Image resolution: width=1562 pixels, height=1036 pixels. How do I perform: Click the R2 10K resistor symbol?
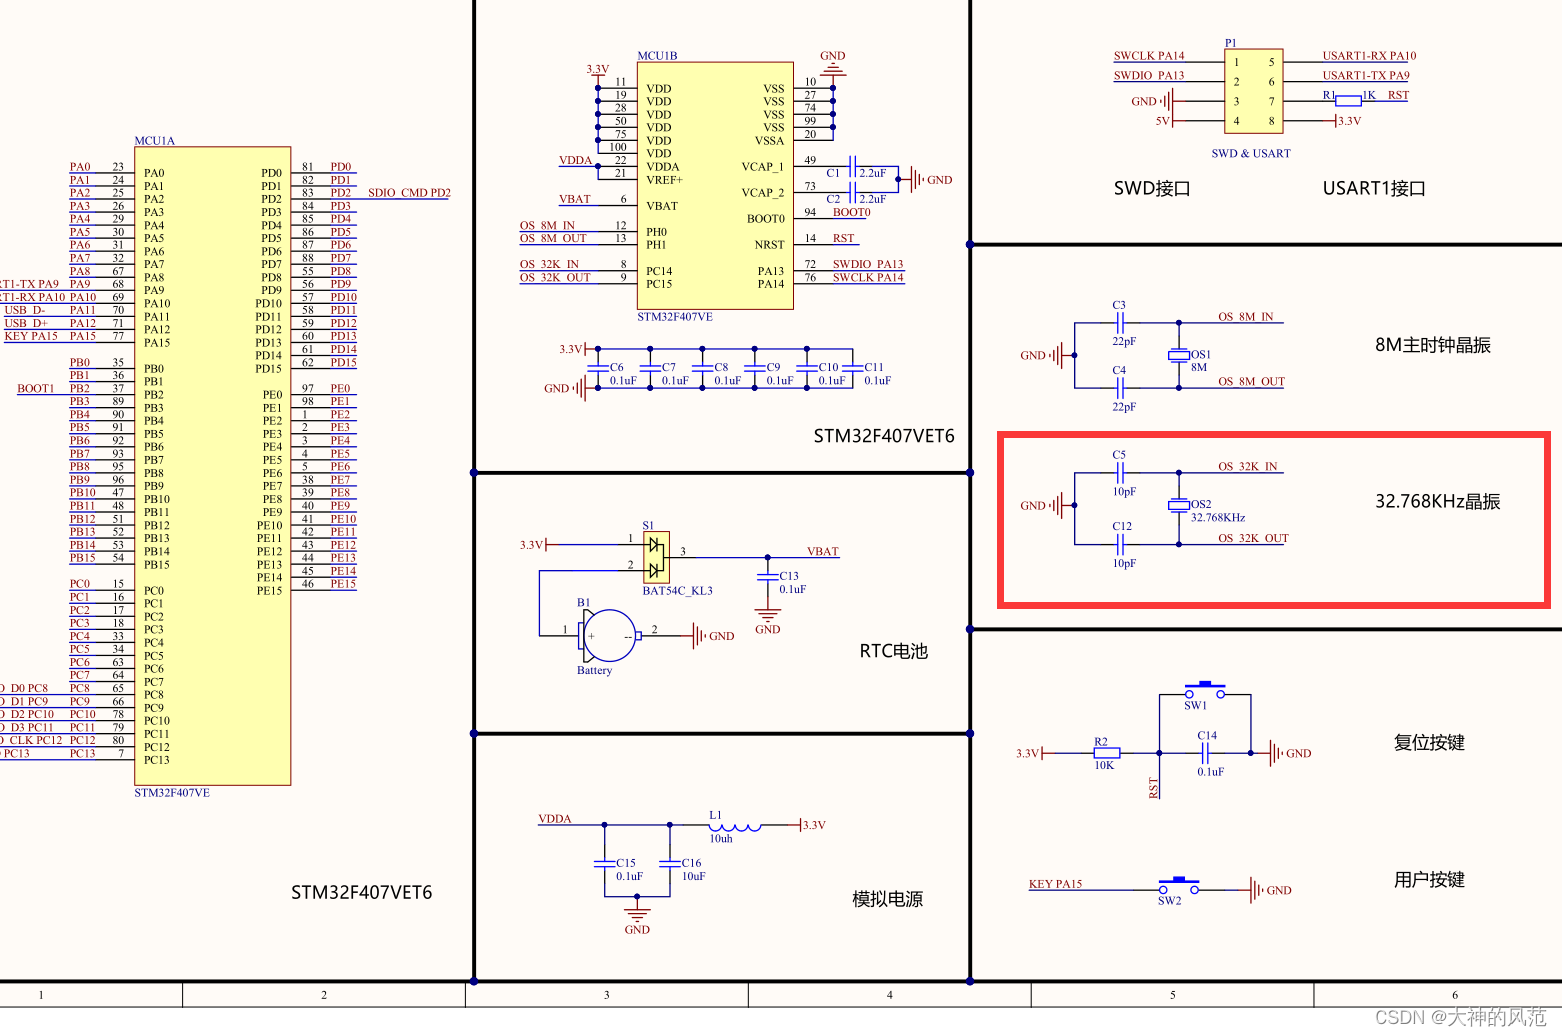pos(1106,753)
